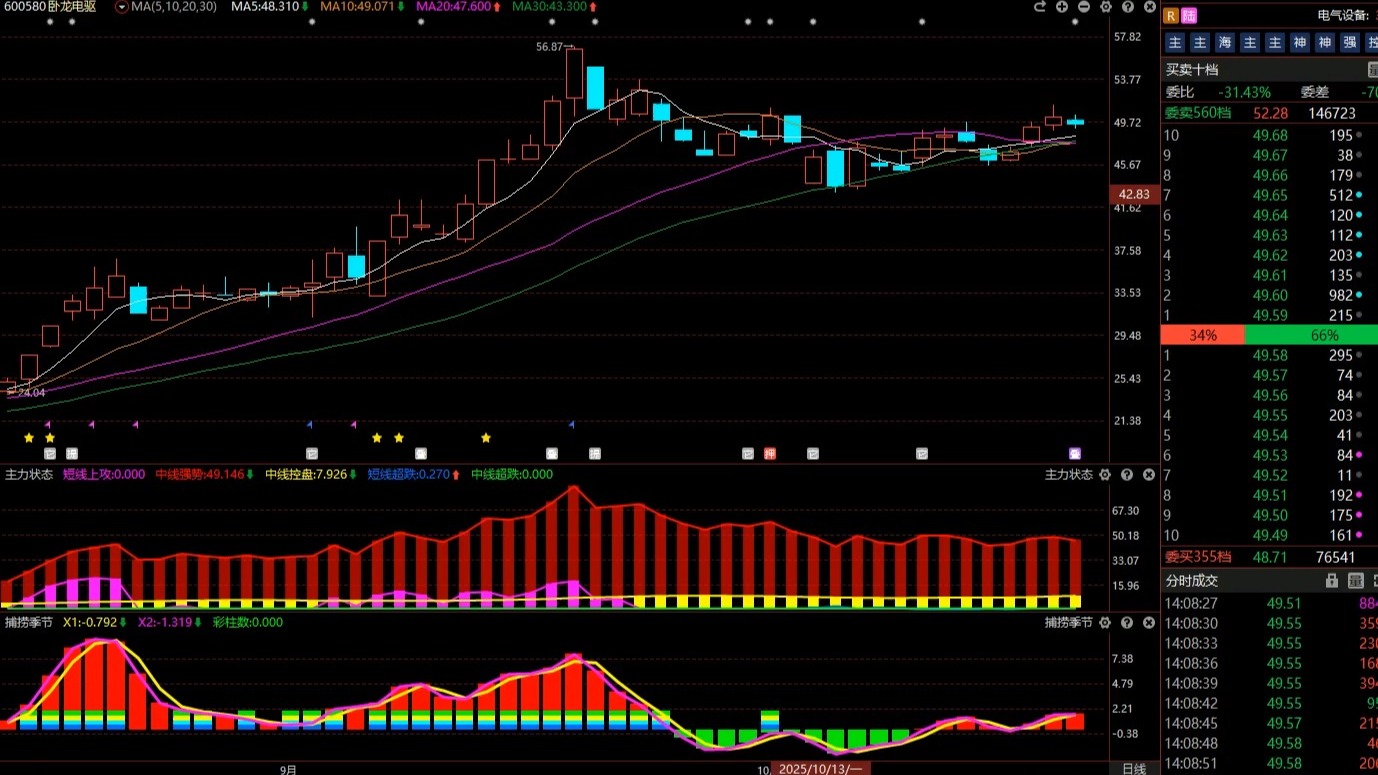
Task: Toggle the lock icon in 分时成交 header
Action: pyautogui.click(x=1332, y=581)
